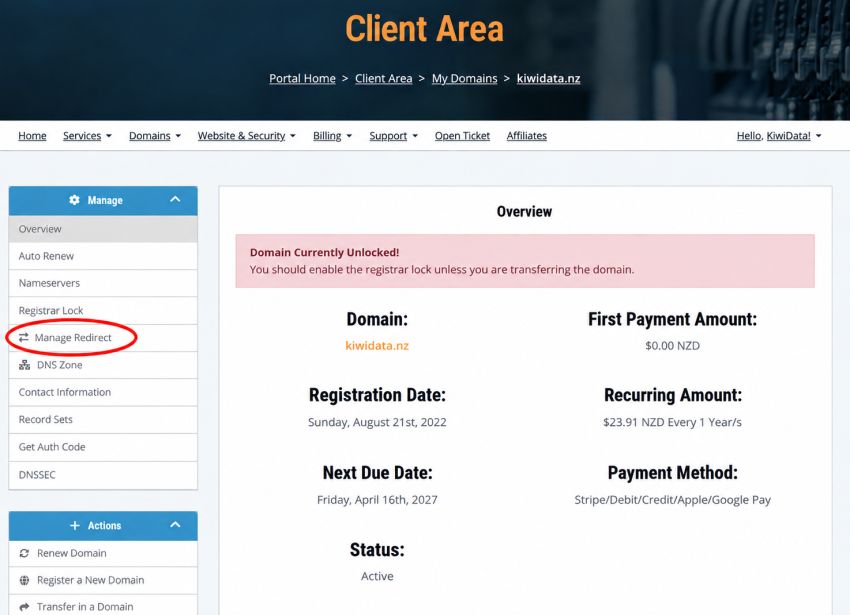Click the 'Friday, April 16th, 2027' due date
Viewport: 850px width, 615px height.
377,500
